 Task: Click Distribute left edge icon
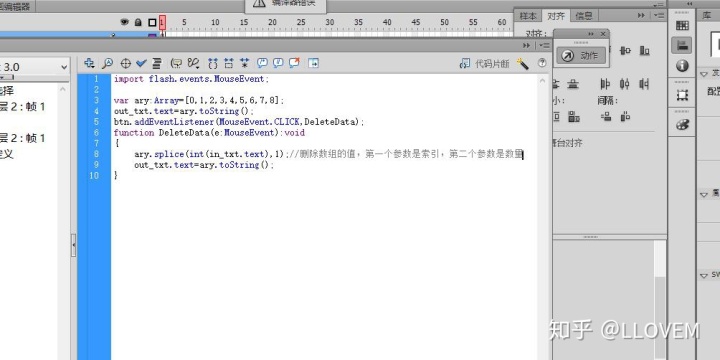[x=605, y=84]
